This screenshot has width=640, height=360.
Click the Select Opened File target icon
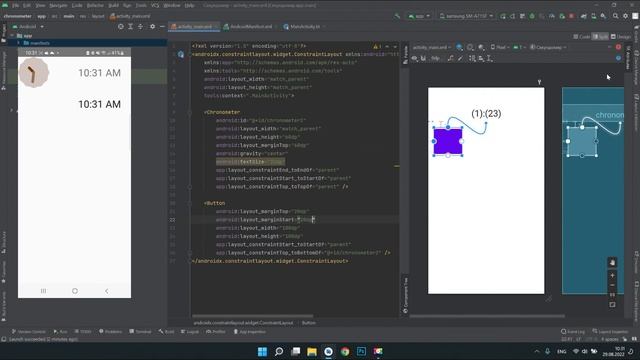tap(120, 27)
